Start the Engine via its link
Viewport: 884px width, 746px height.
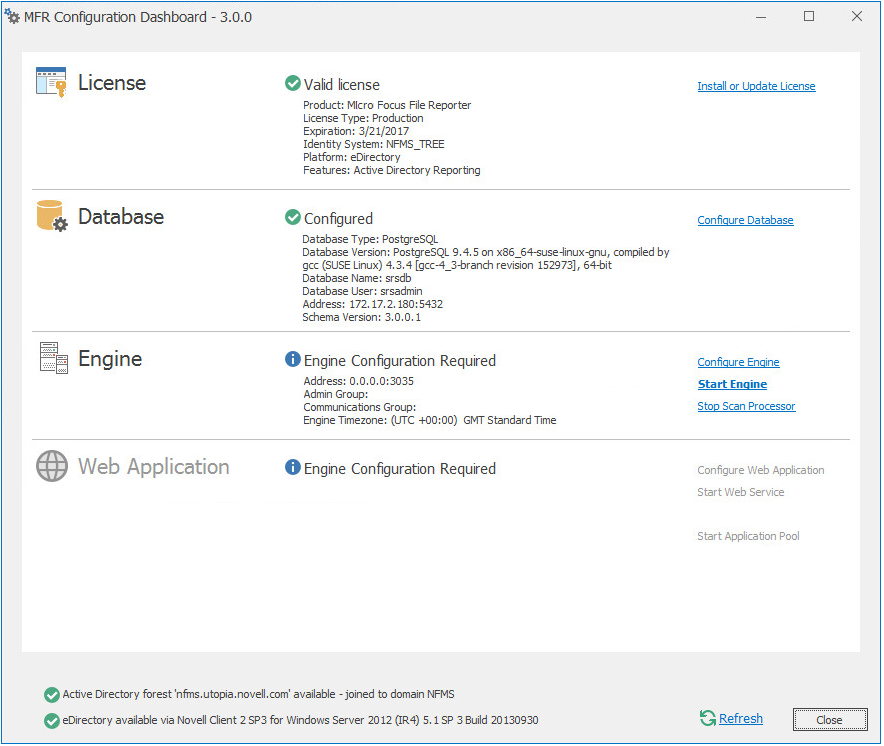pos(732,385)
